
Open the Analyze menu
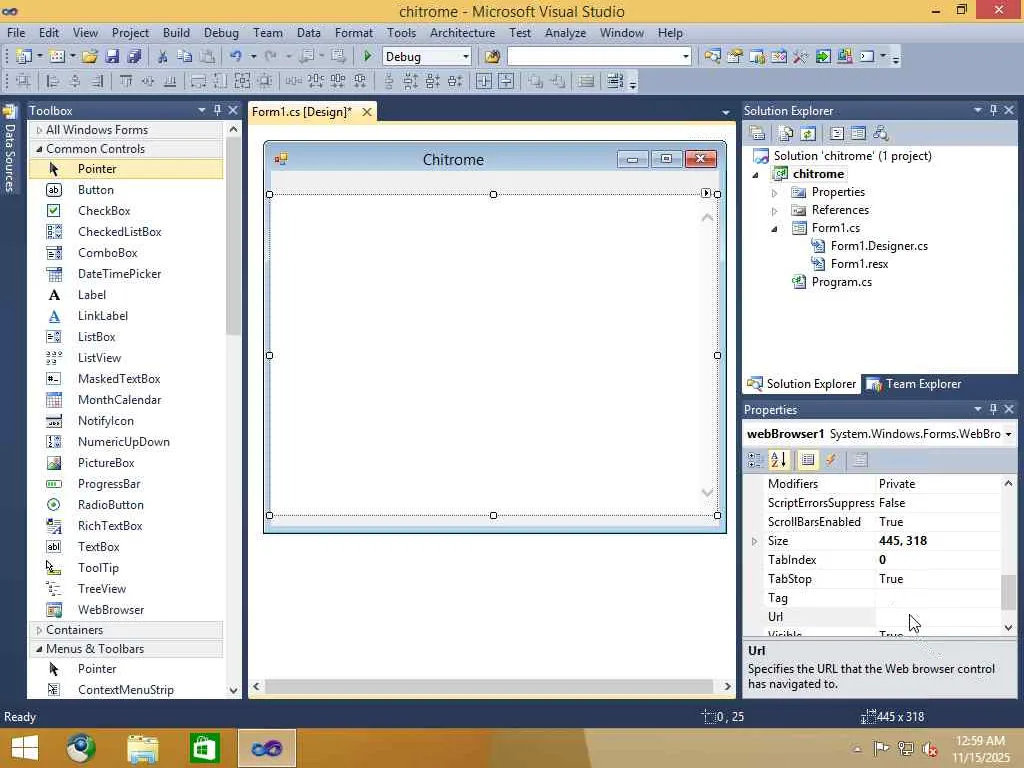click(x=566, y=33)
